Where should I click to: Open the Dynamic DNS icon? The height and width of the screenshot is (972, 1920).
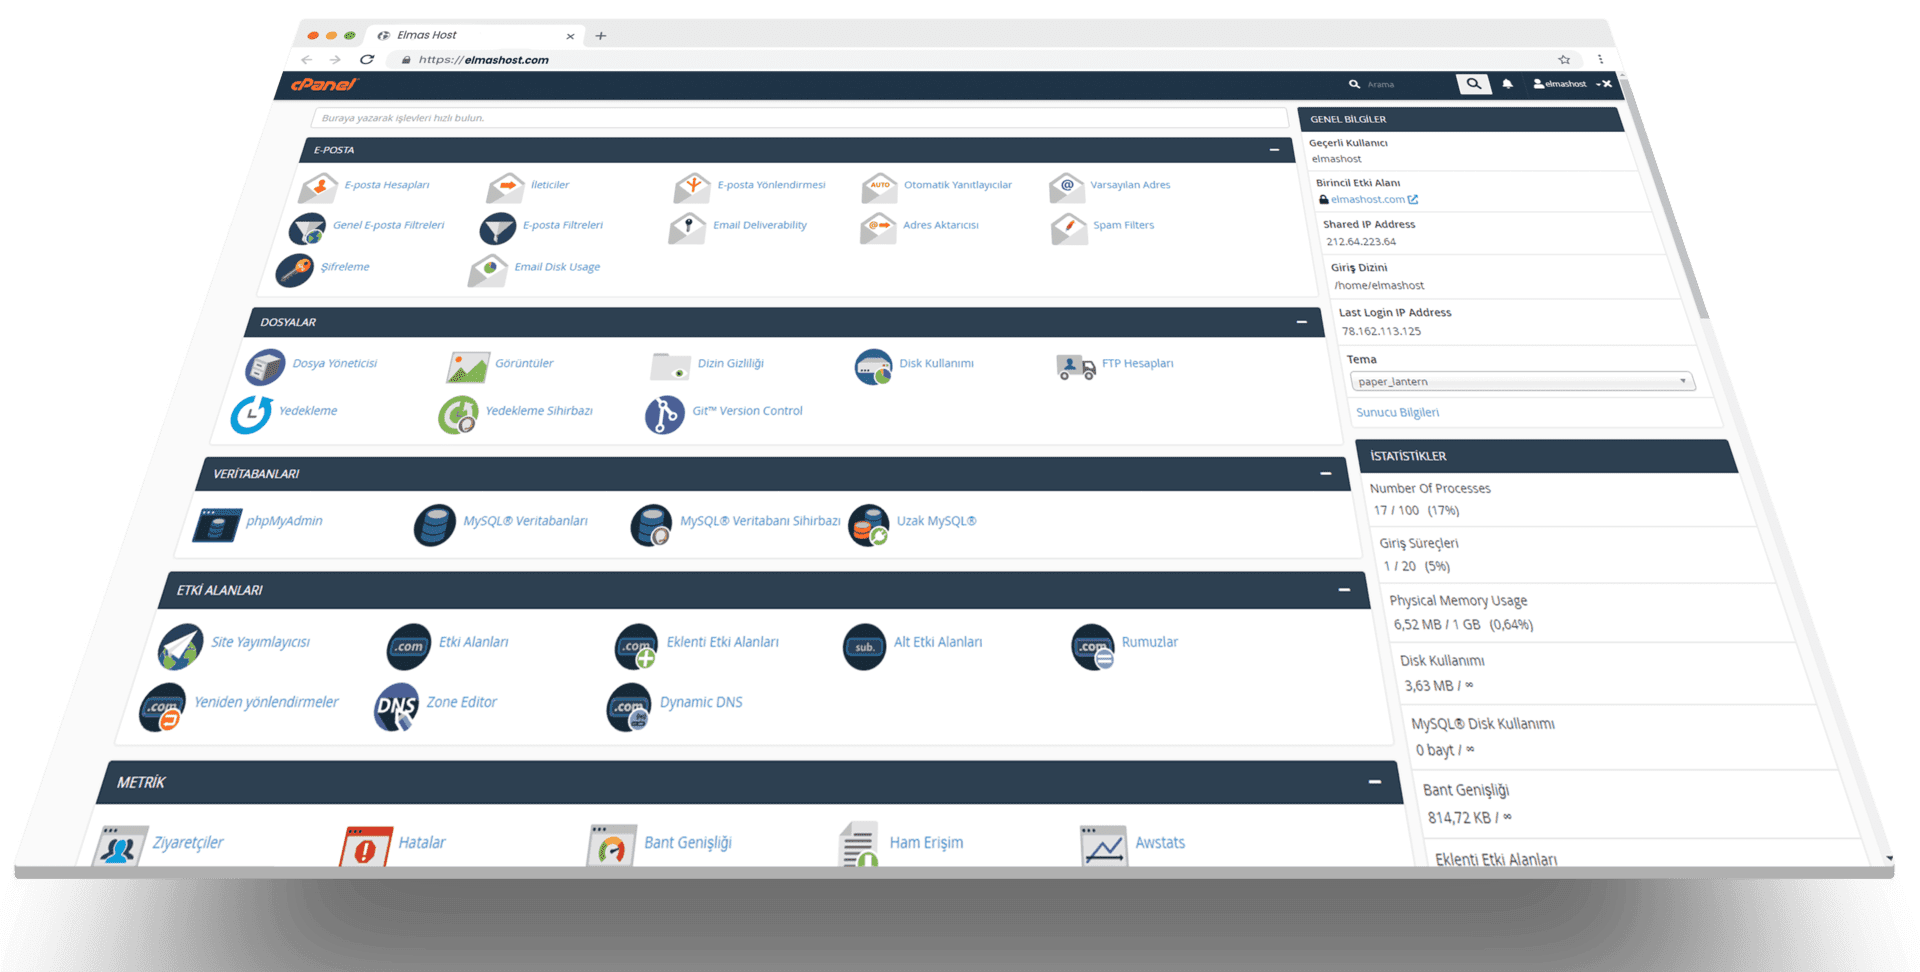[x=629, y=707]
